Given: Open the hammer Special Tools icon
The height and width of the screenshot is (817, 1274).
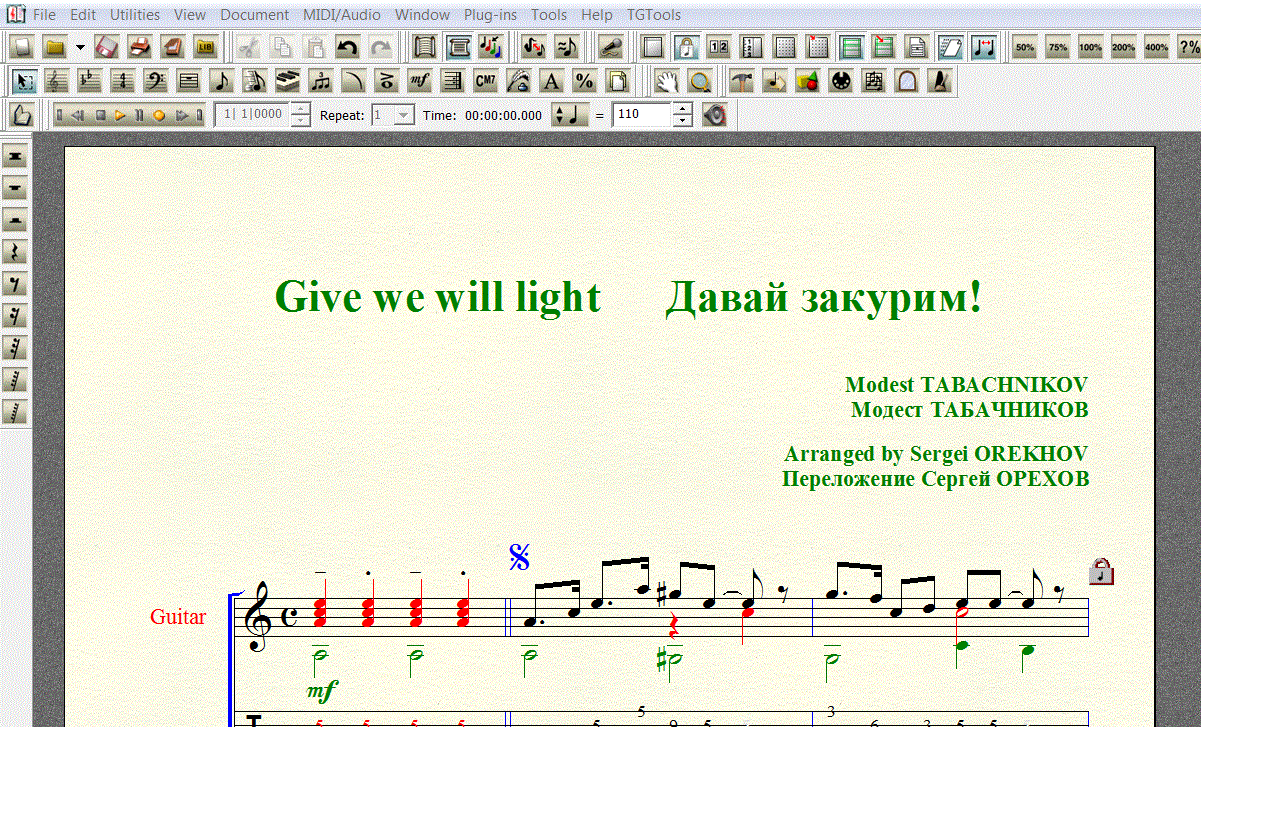Looking at the screenshot, I should coord(741,81).
